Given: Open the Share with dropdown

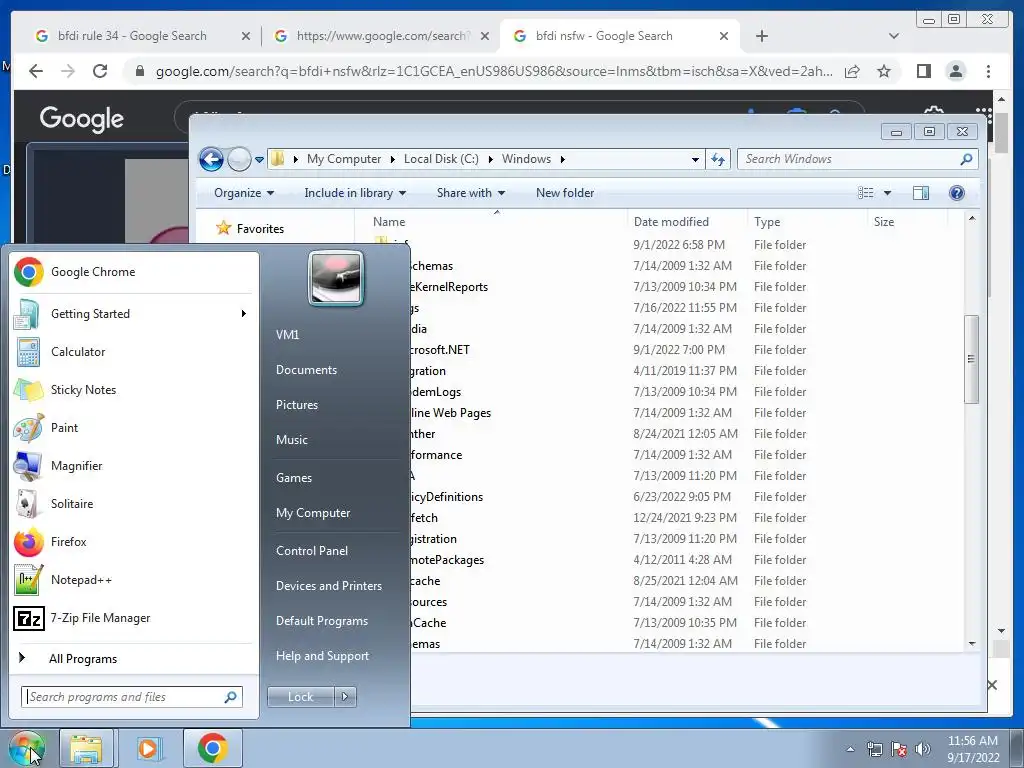Looking at the screenshot, I should coord(471,193).
